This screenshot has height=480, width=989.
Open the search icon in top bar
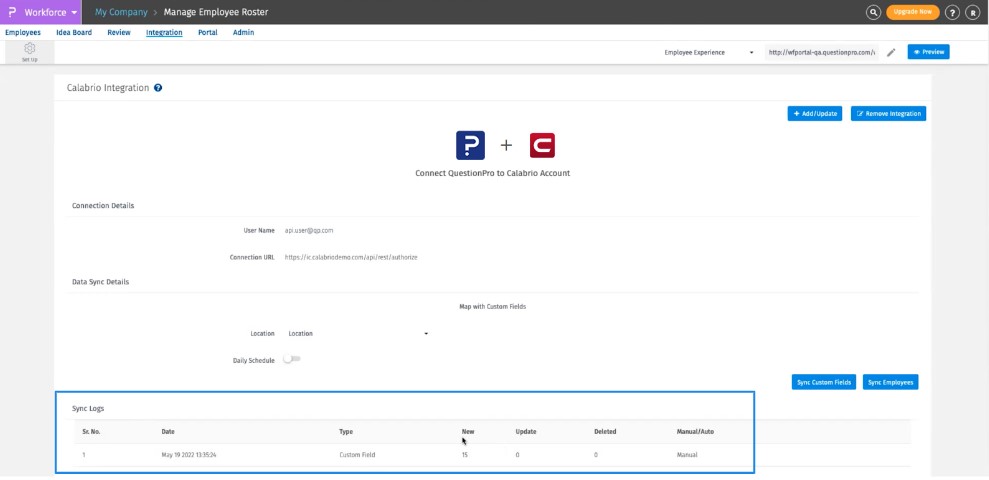click(x=874, y=12)
